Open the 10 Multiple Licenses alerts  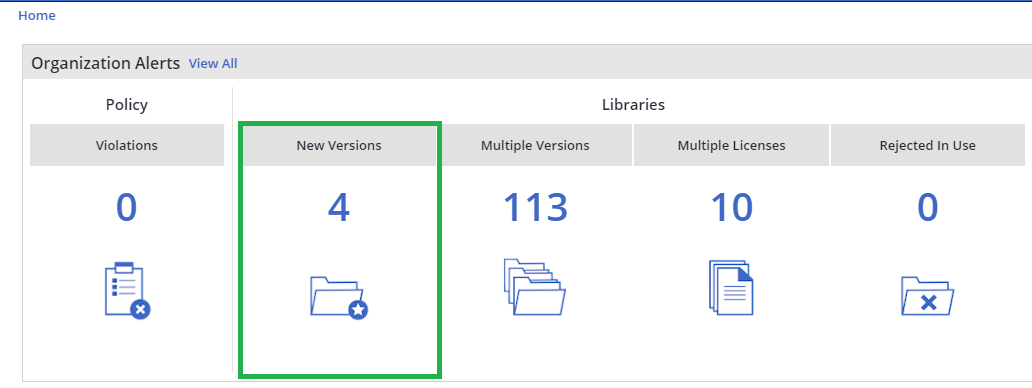click(732, 208)
